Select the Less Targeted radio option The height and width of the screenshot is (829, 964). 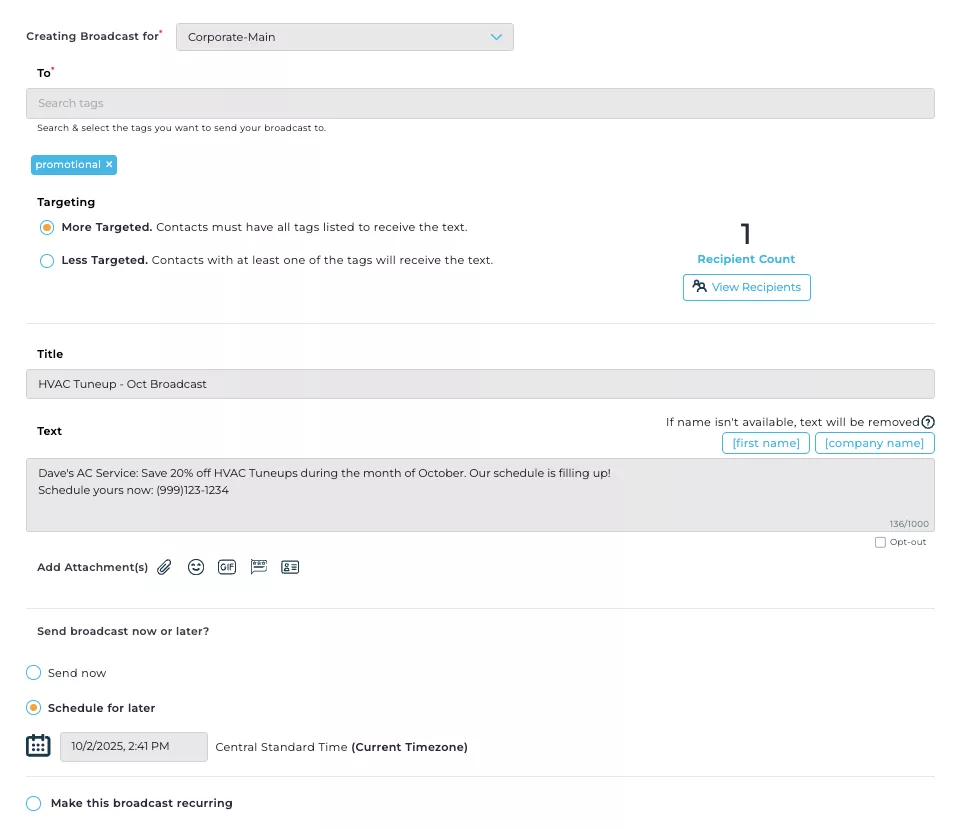(x=47, y=261)
